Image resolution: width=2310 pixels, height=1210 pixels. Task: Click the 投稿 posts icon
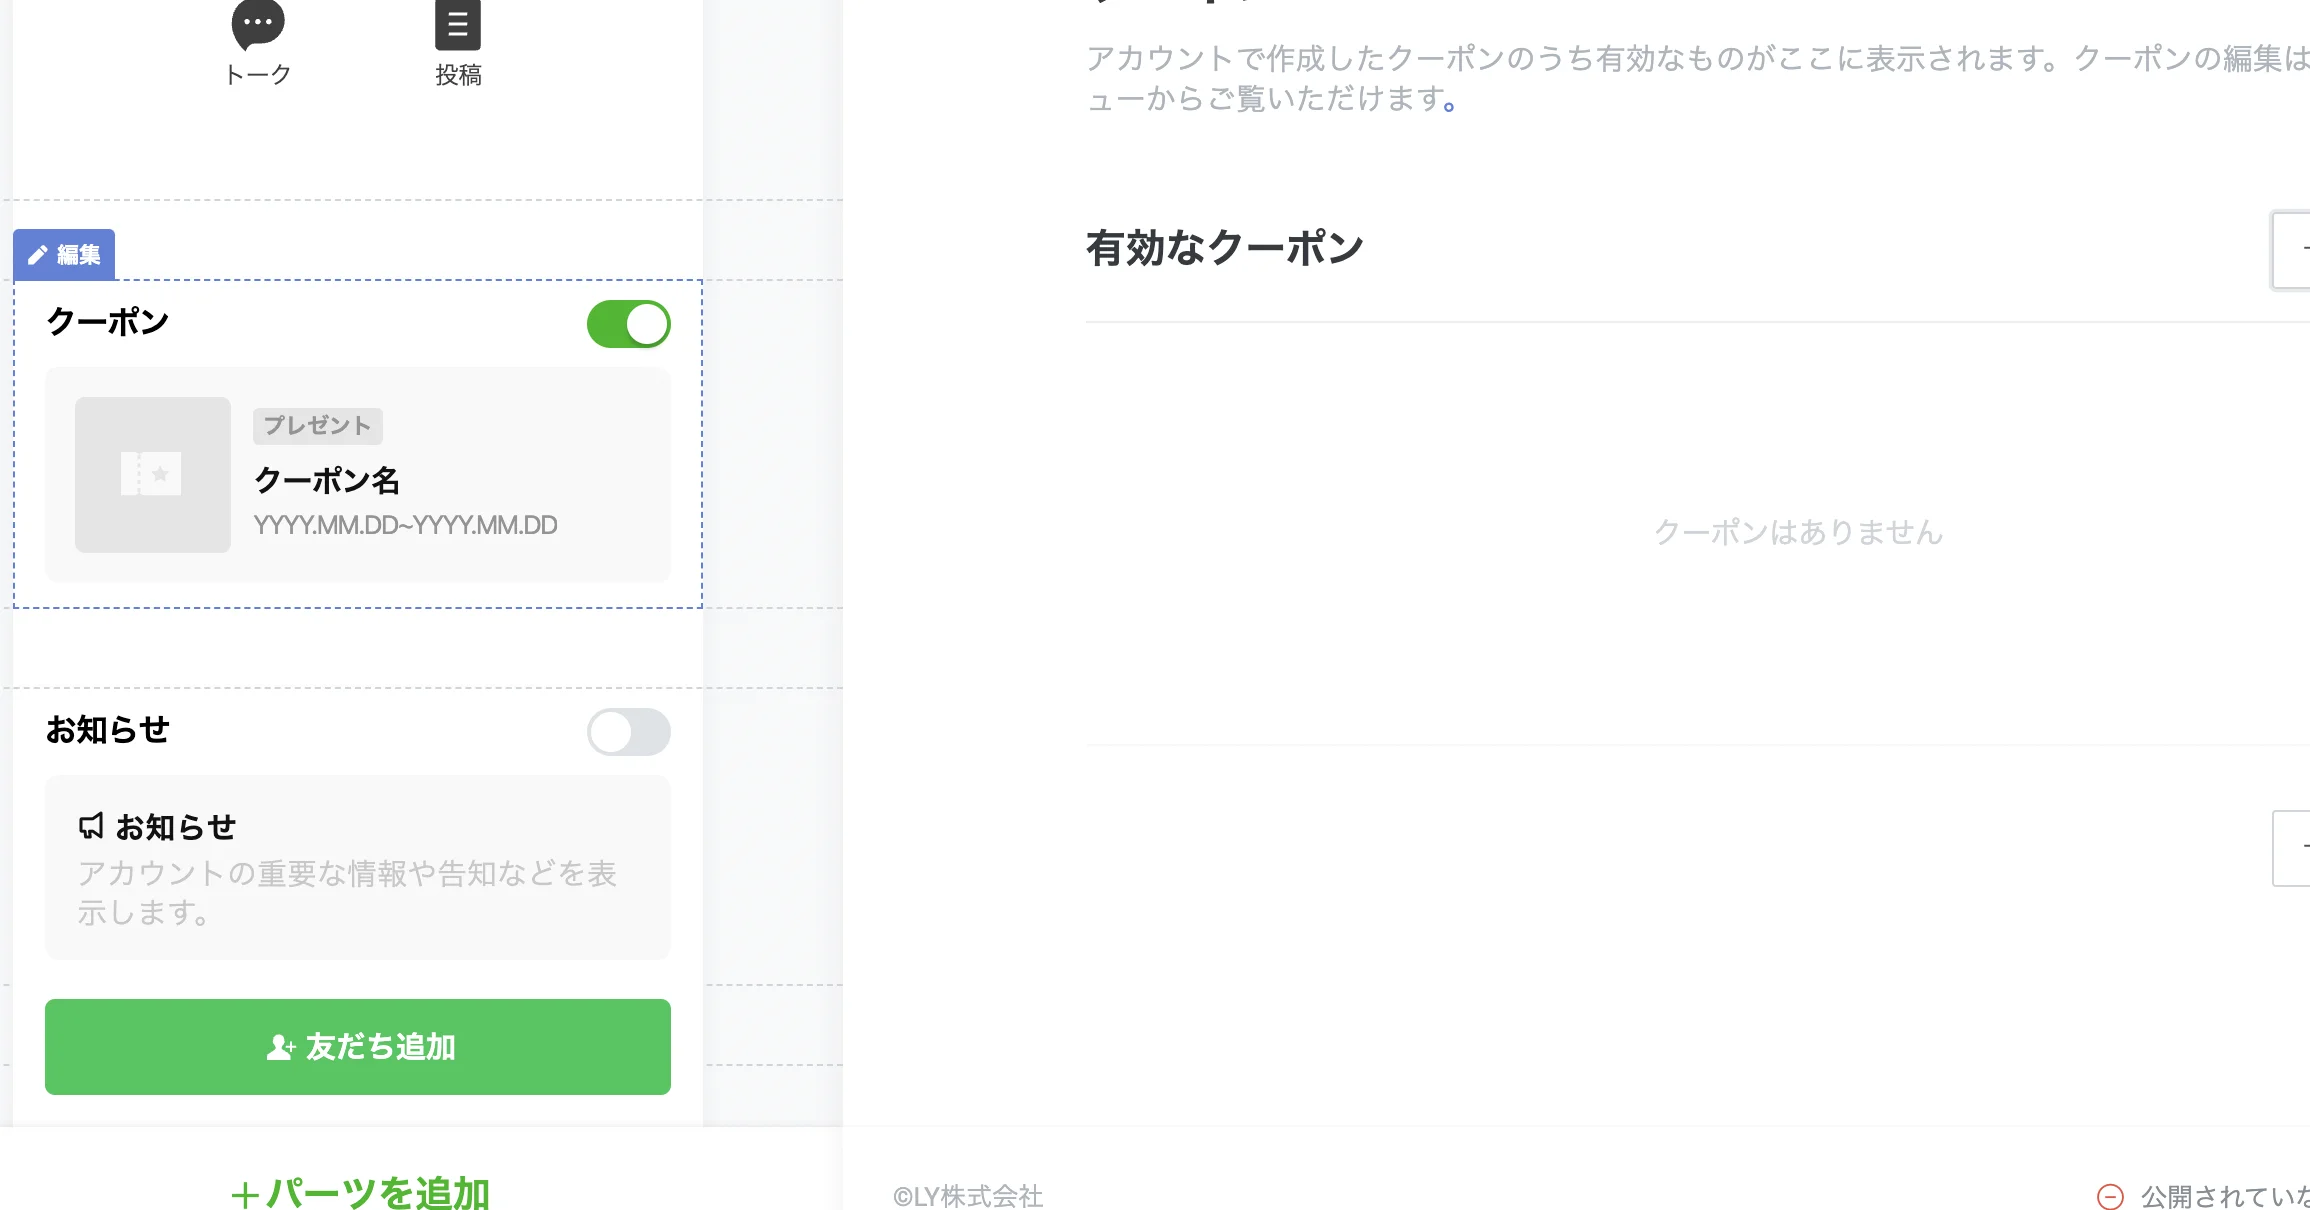click(x=458, y=24)
